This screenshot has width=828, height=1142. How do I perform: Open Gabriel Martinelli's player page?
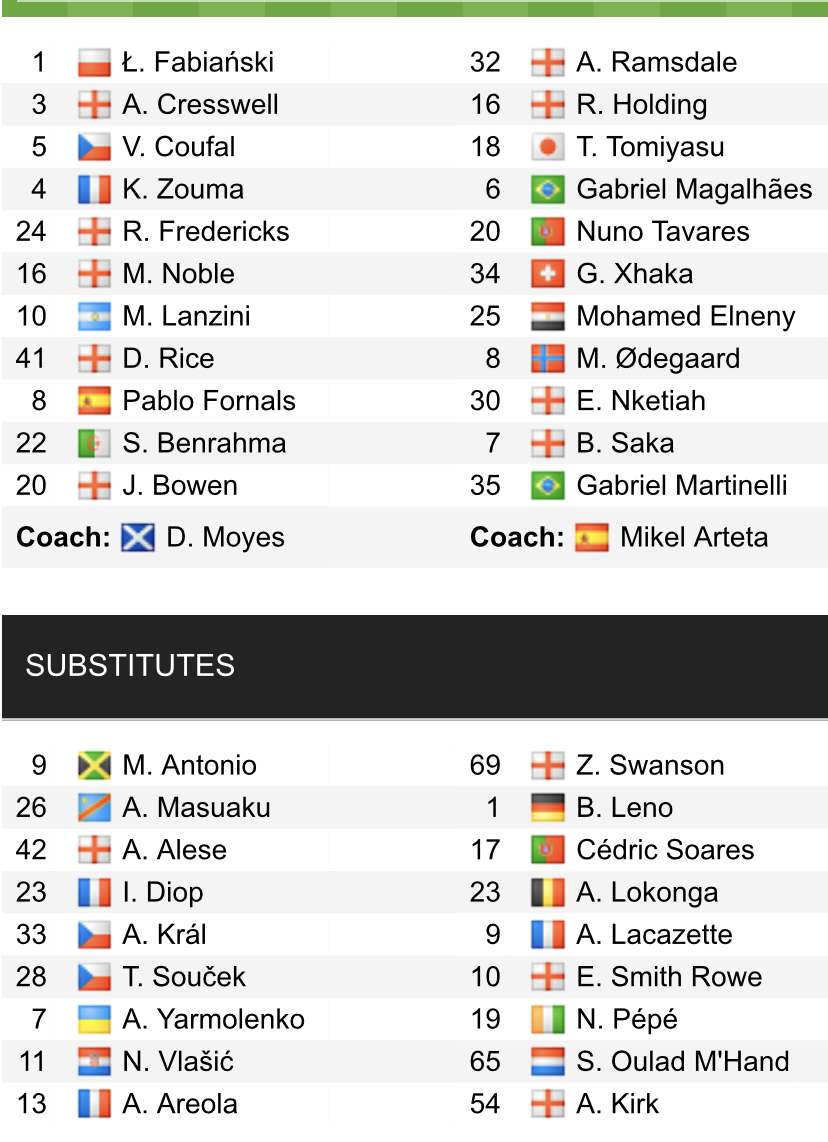click(x=682, y=485)
